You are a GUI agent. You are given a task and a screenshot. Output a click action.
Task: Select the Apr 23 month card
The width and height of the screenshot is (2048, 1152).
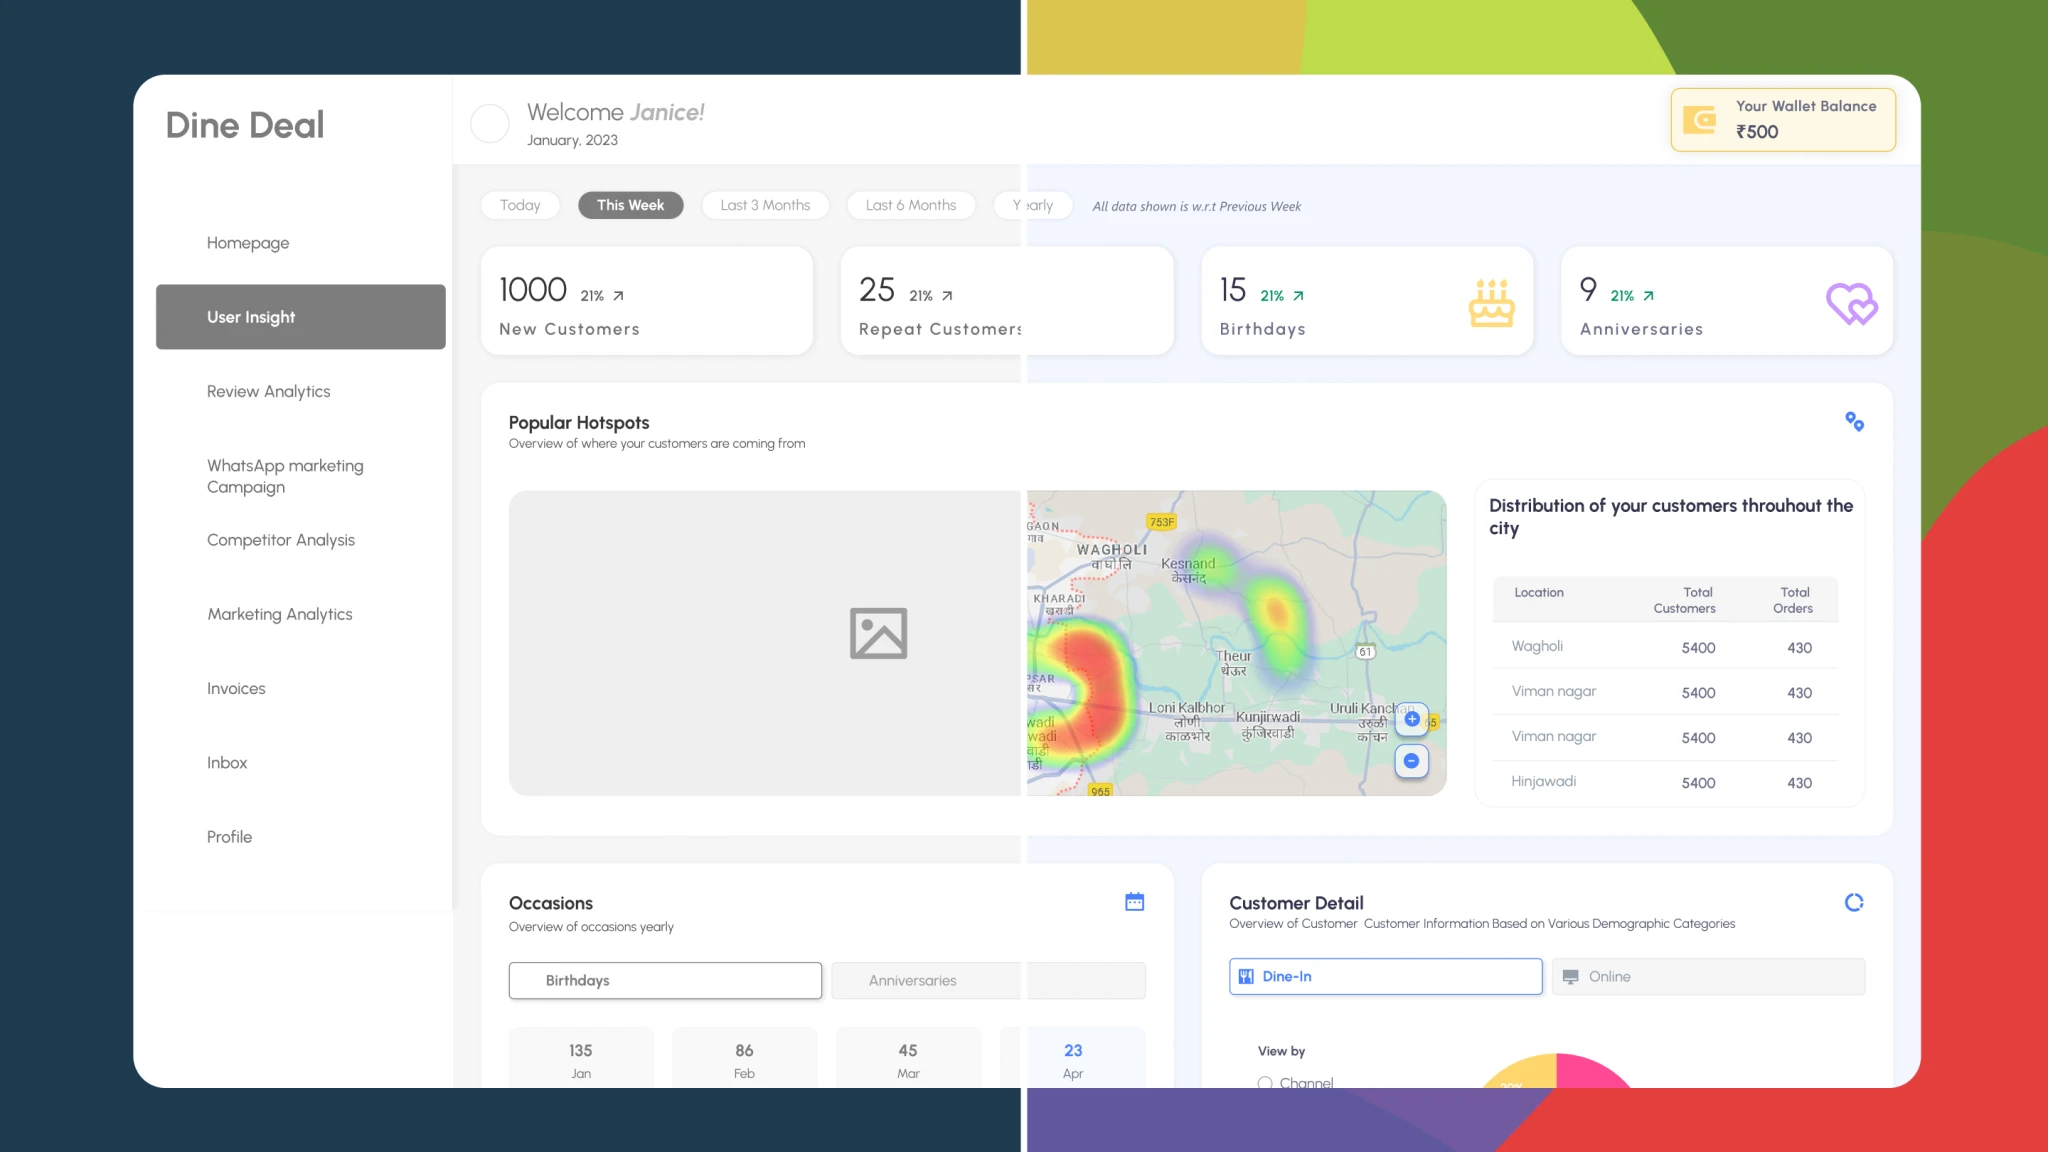pos(1073,1058)
